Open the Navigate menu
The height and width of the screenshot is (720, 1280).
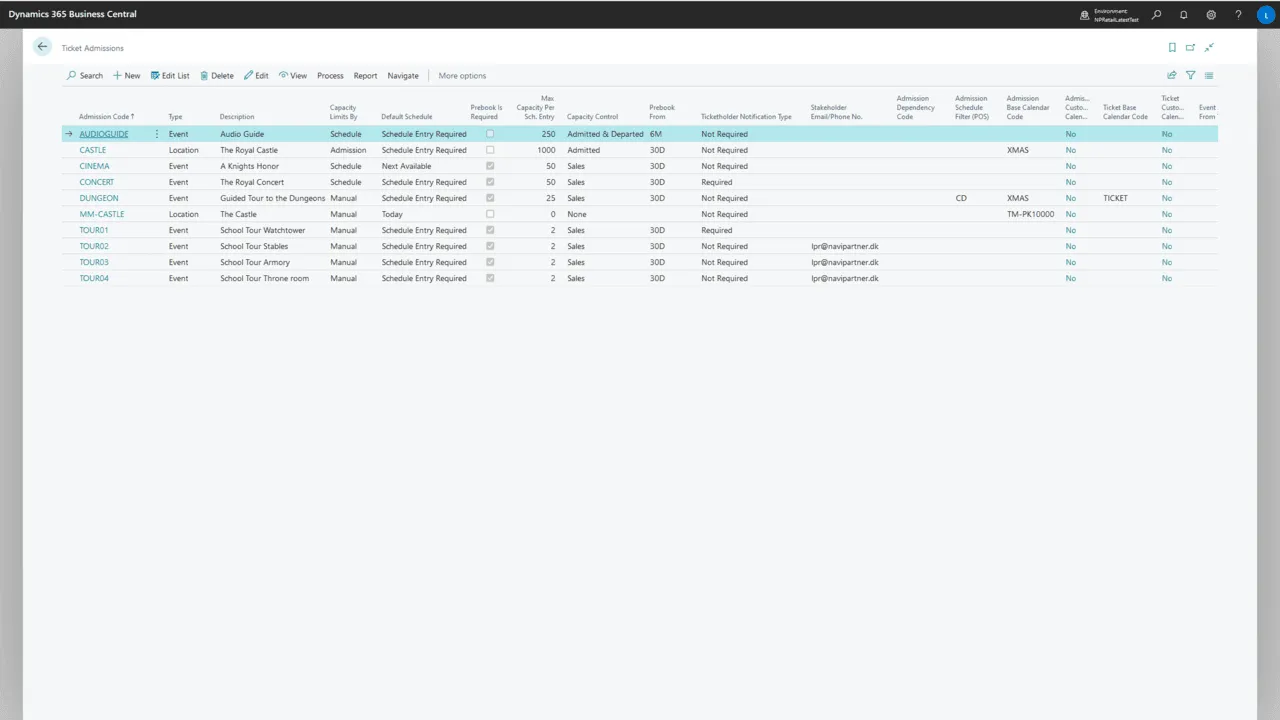(x=403, y=76)
